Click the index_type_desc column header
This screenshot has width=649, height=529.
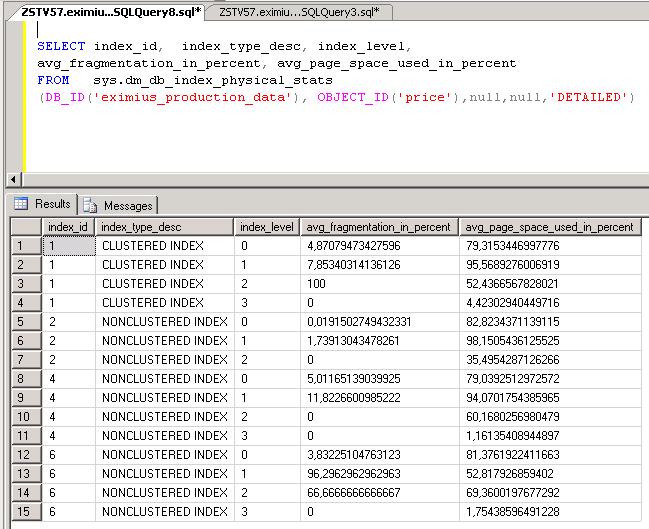(x=165, y=227)
